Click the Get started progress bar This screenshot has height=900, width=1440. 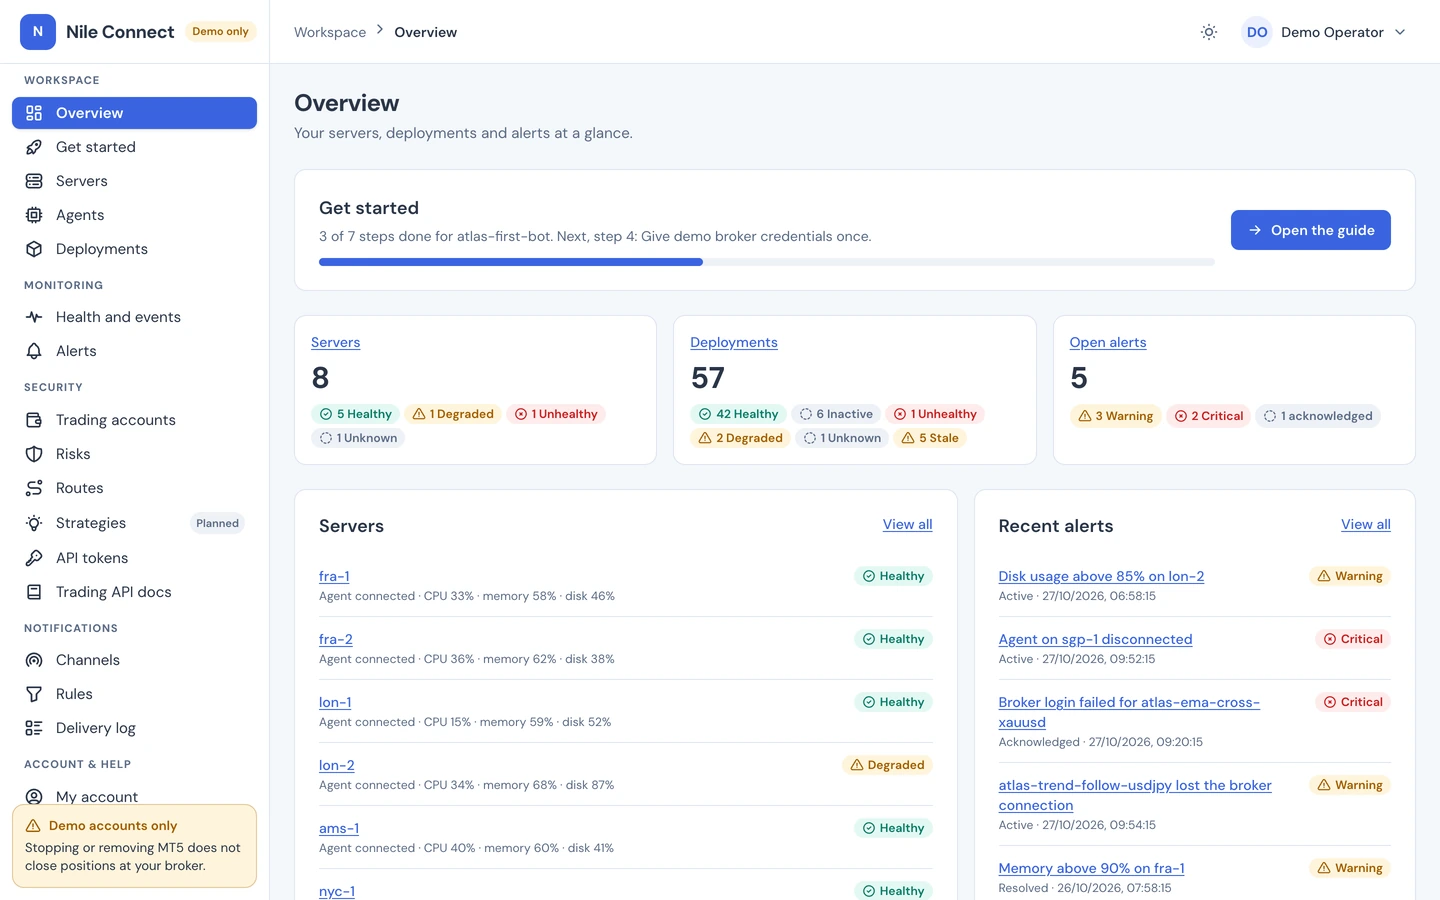click(767, 262)
